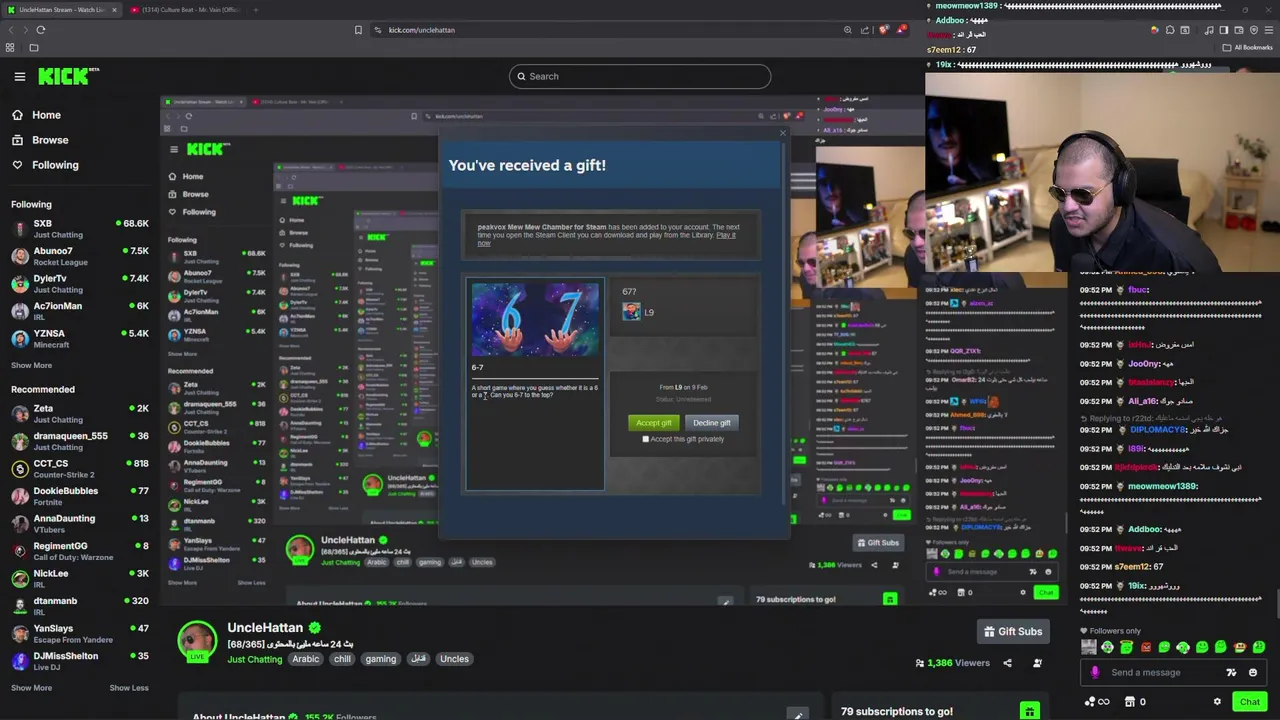Open Zeta channel in Recommended
Screen dimensions: 1280x720
pyautogui.click(x=80, y=414)
